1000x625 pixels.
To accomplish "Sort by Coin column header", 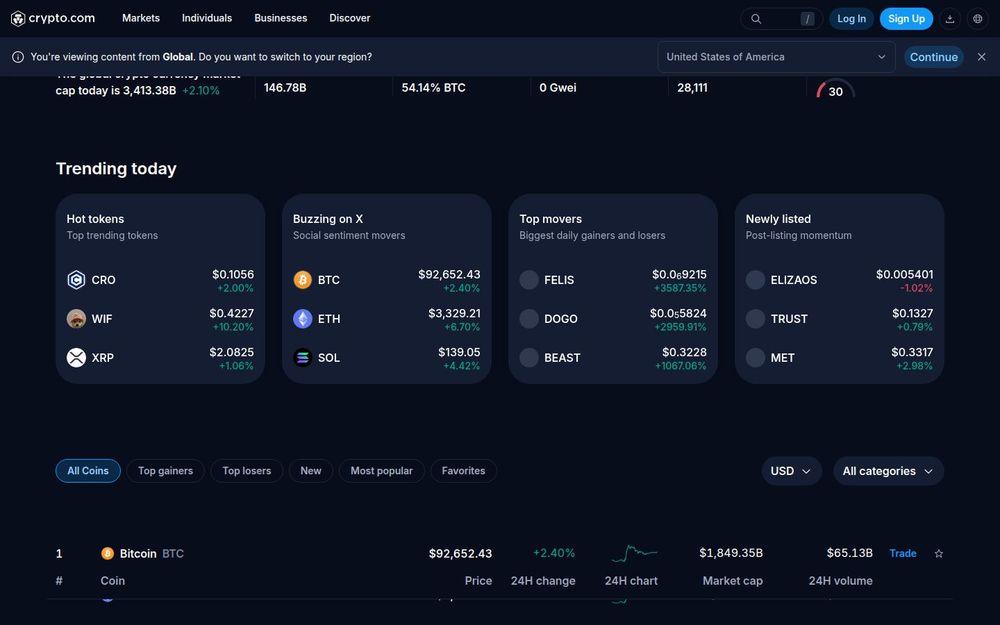I will [x=112, y=581].
